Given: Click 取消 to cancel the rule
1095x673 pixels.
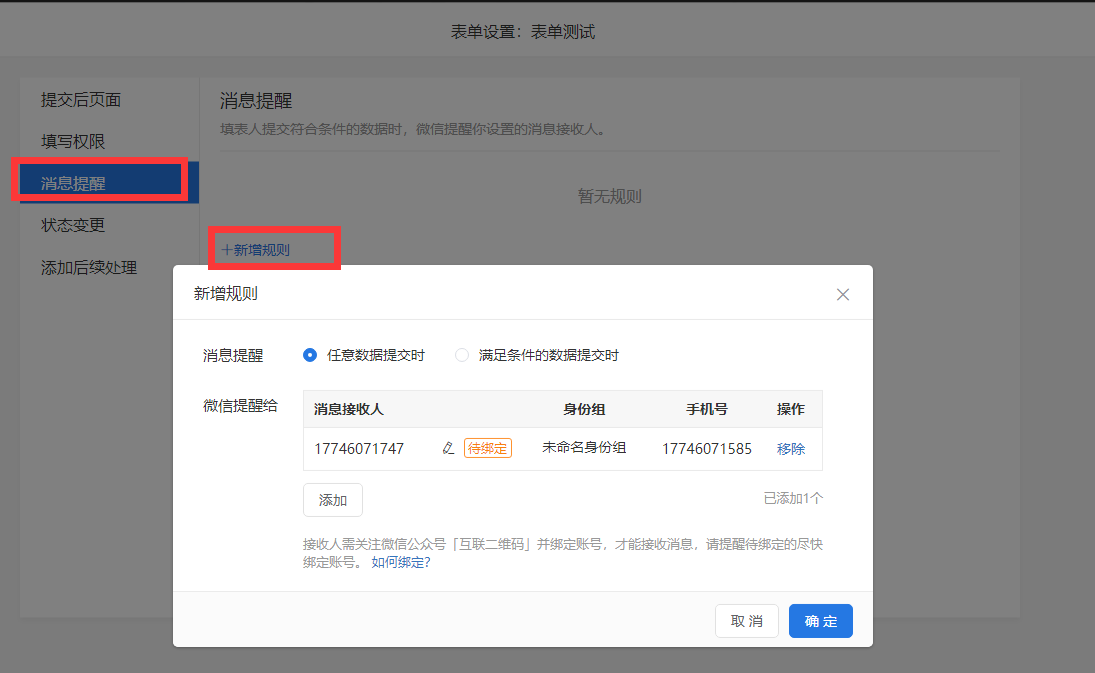Looking at the screenshot, I should 746,621.
